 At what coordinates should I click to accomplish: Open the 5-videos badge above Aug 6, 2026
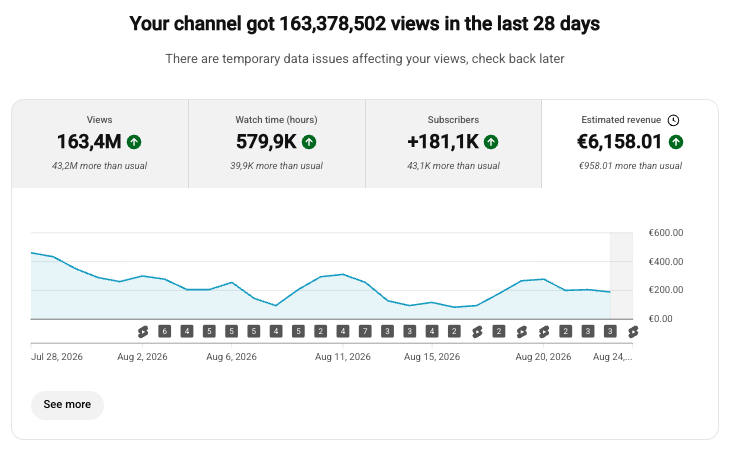[231, 332]
